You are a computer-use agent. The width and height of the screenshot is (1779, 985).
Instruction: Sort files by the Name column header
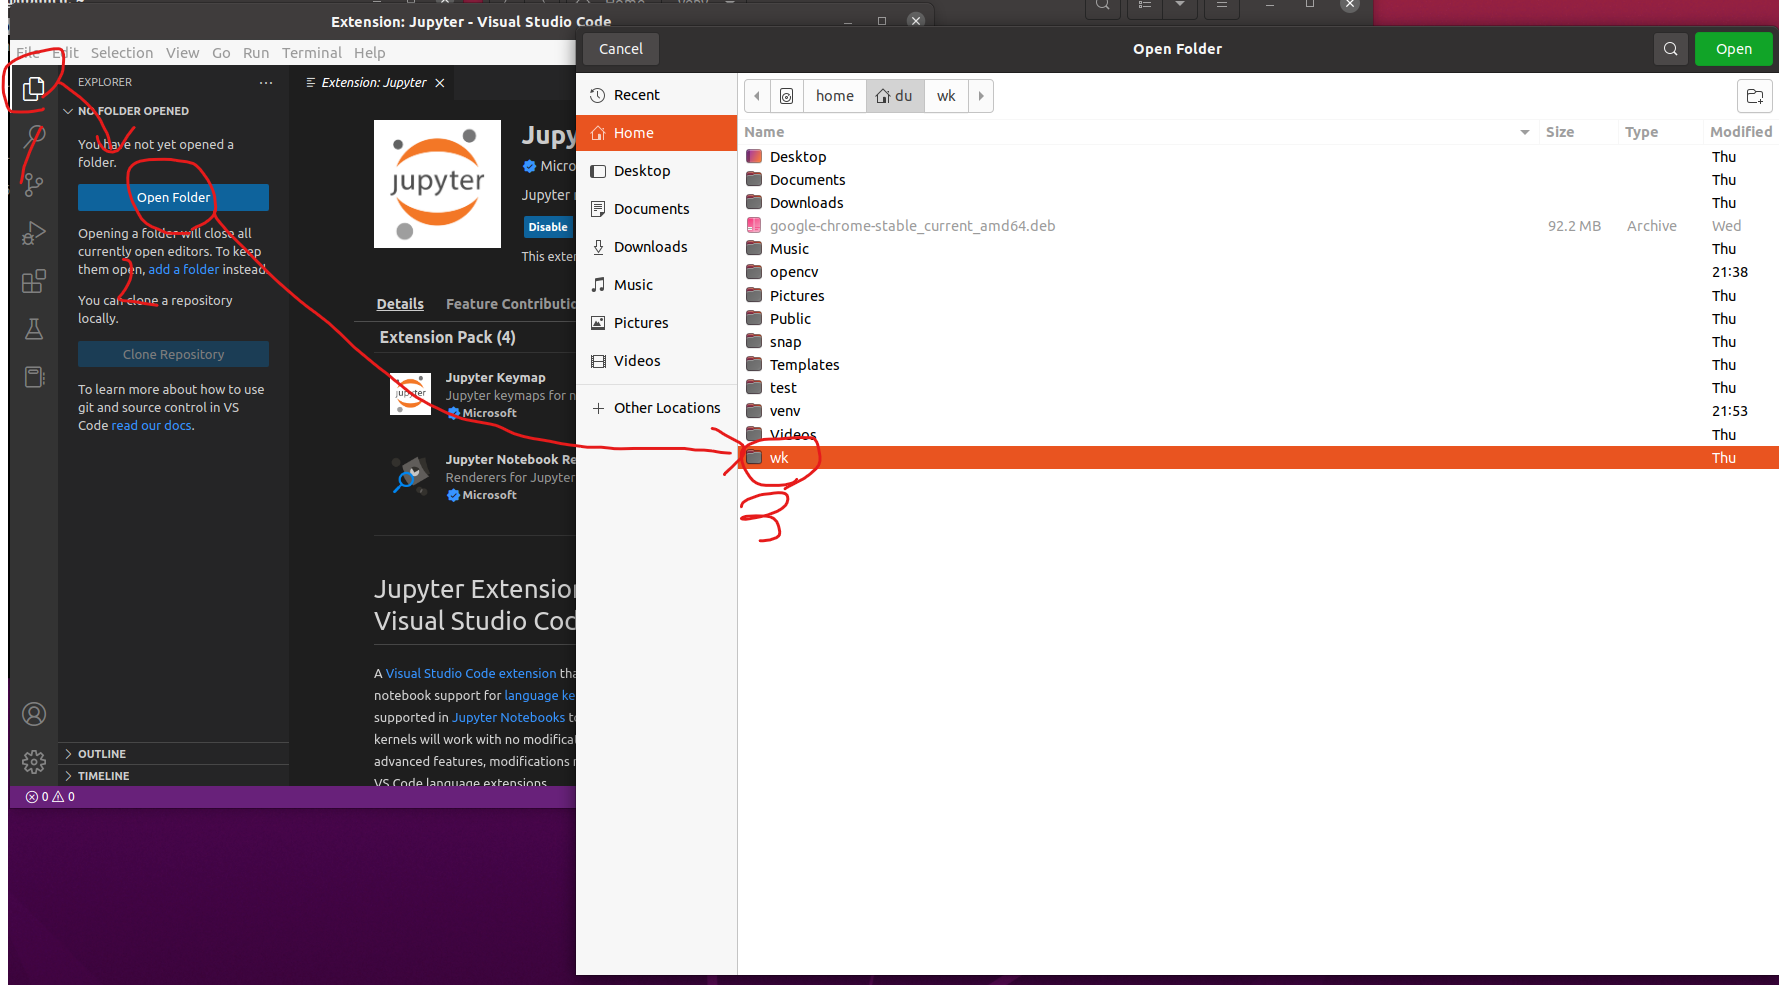(x=1137, y=132)
